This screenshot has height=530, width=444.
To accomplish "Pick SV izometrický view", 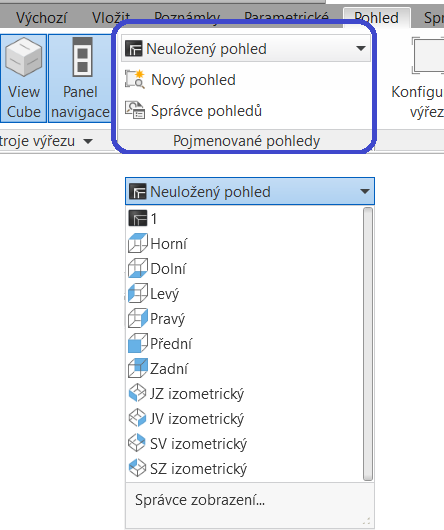I will pos(244,443).
